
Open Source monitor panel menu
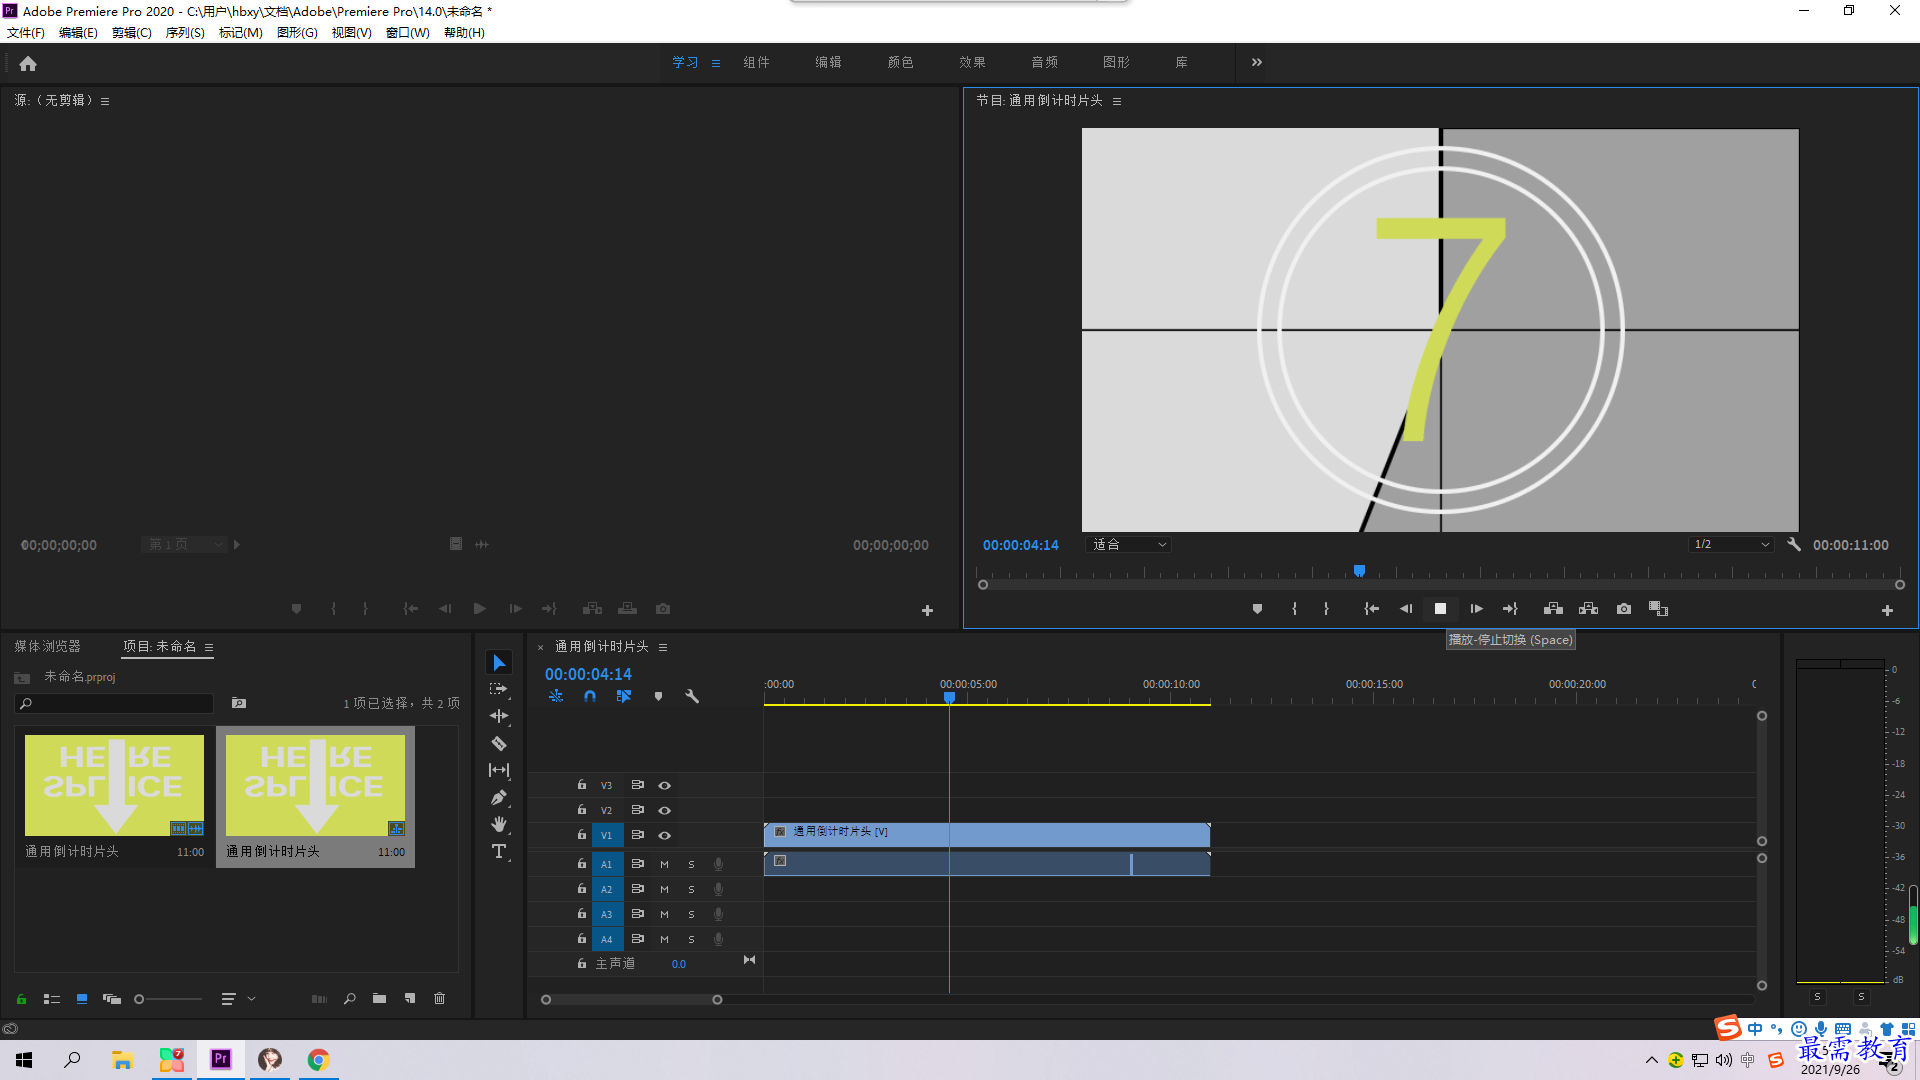105,101
